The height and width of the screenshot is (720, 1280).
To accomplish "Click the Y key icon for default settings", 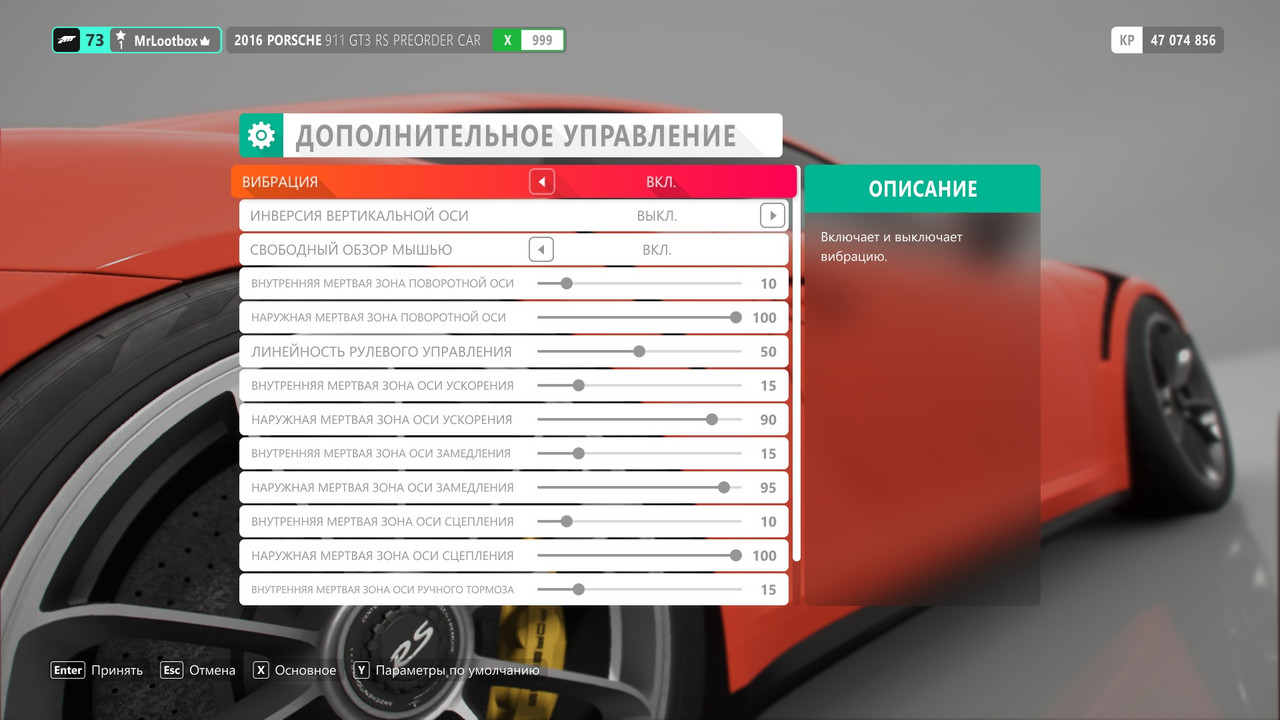I will click(361, 670).
